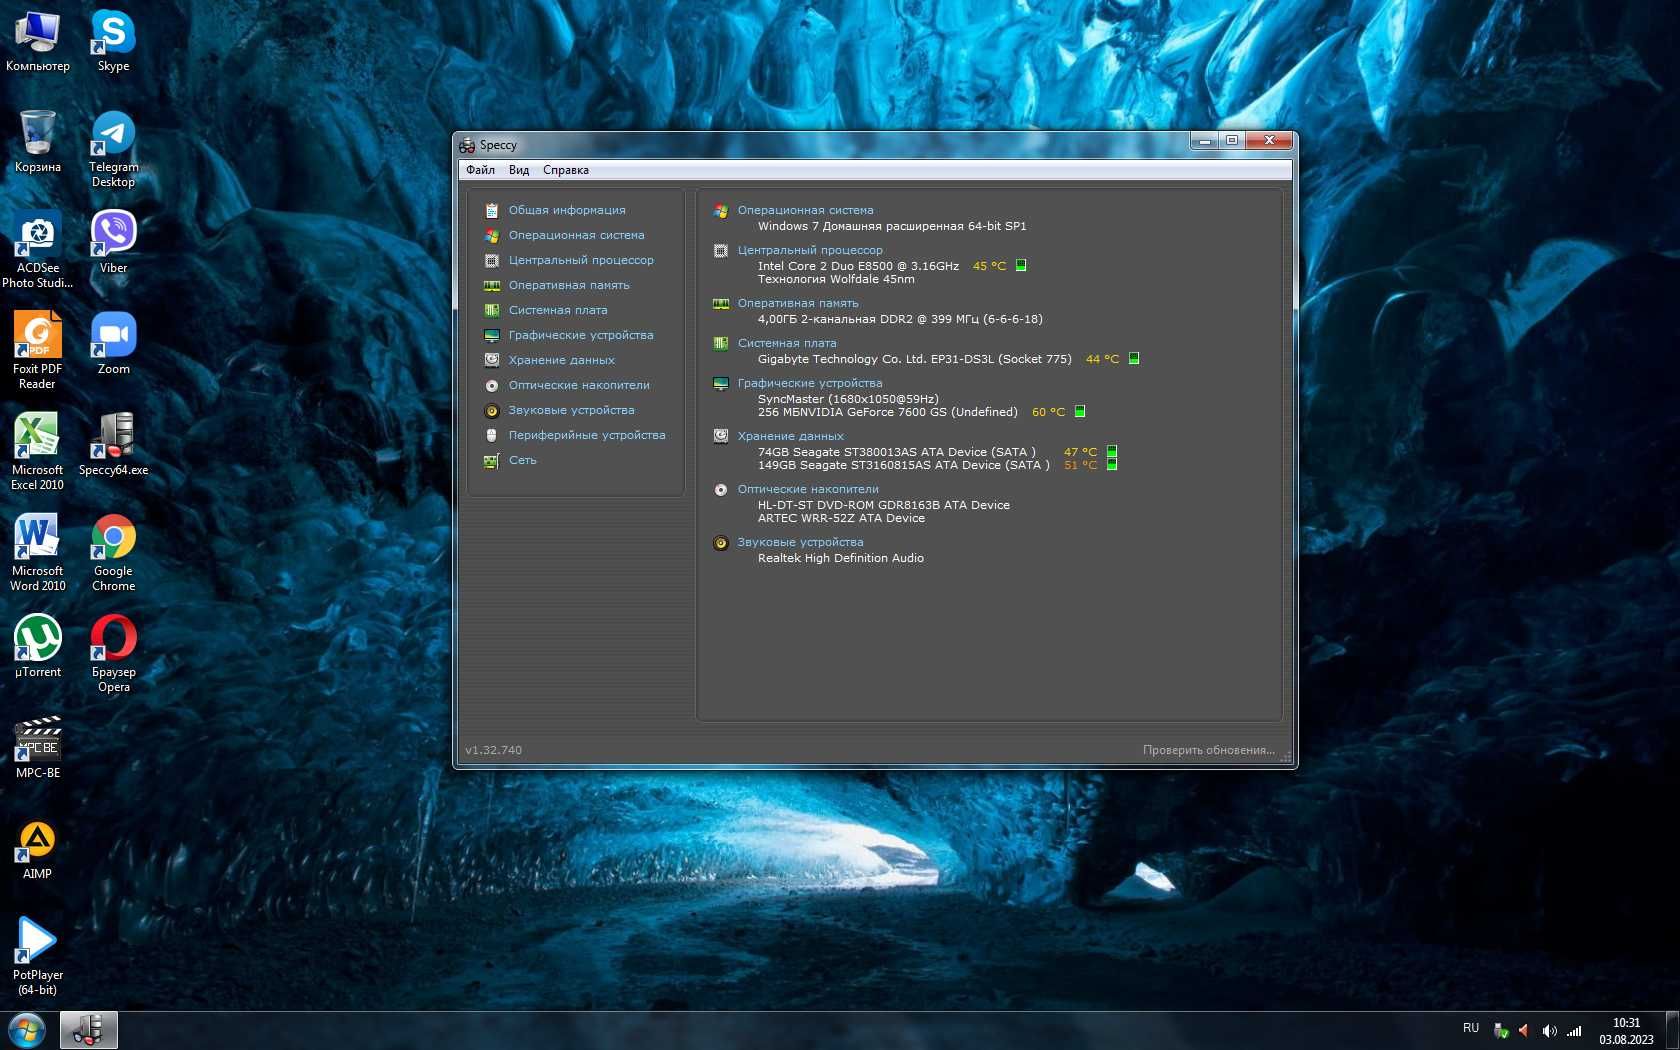Click GPU temperature 60 °C value
Screen dimensions: 1680x1050
pos(1048,412)
